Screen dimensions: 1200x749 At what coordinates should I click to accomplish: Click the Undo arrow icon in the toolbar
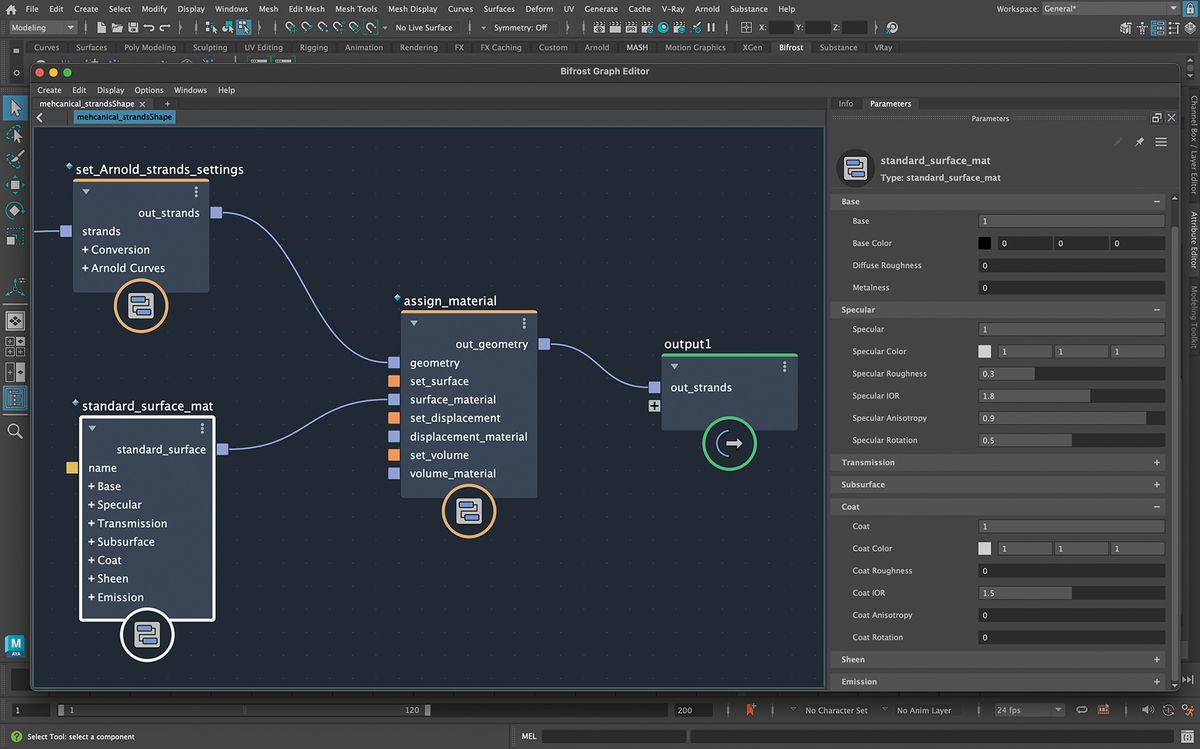(x=150, y=28)
